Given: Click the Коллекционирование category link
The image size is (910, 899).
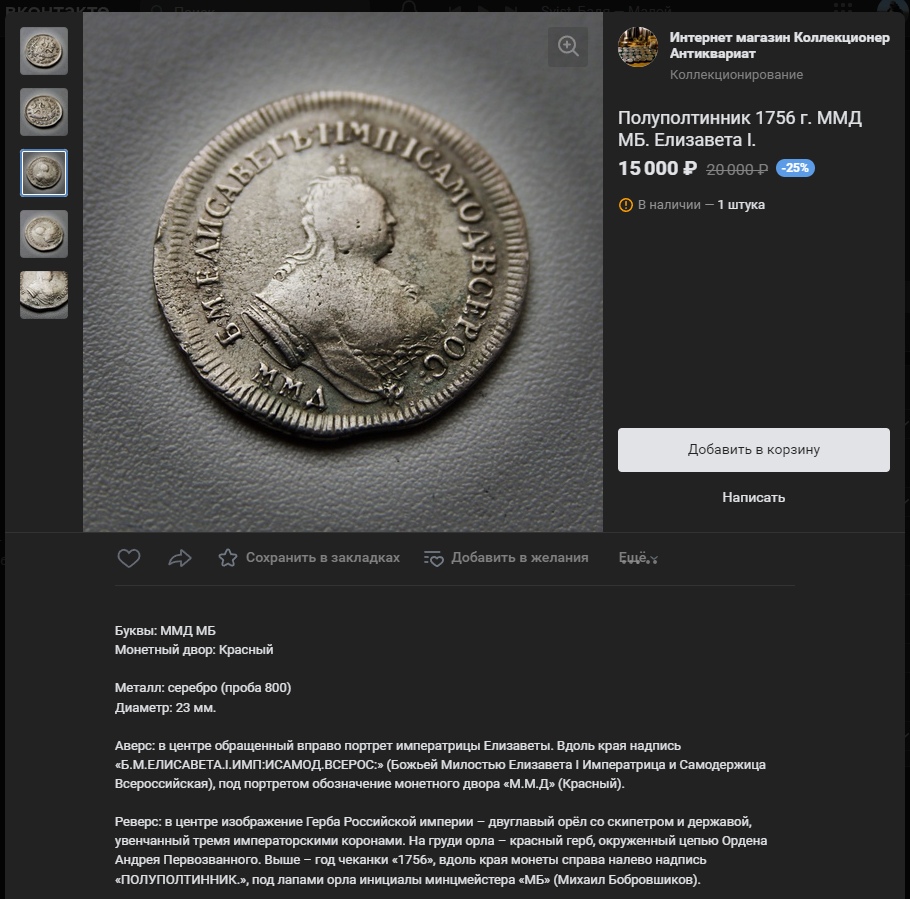Looking at the screenshot, I should click(736, 75).
